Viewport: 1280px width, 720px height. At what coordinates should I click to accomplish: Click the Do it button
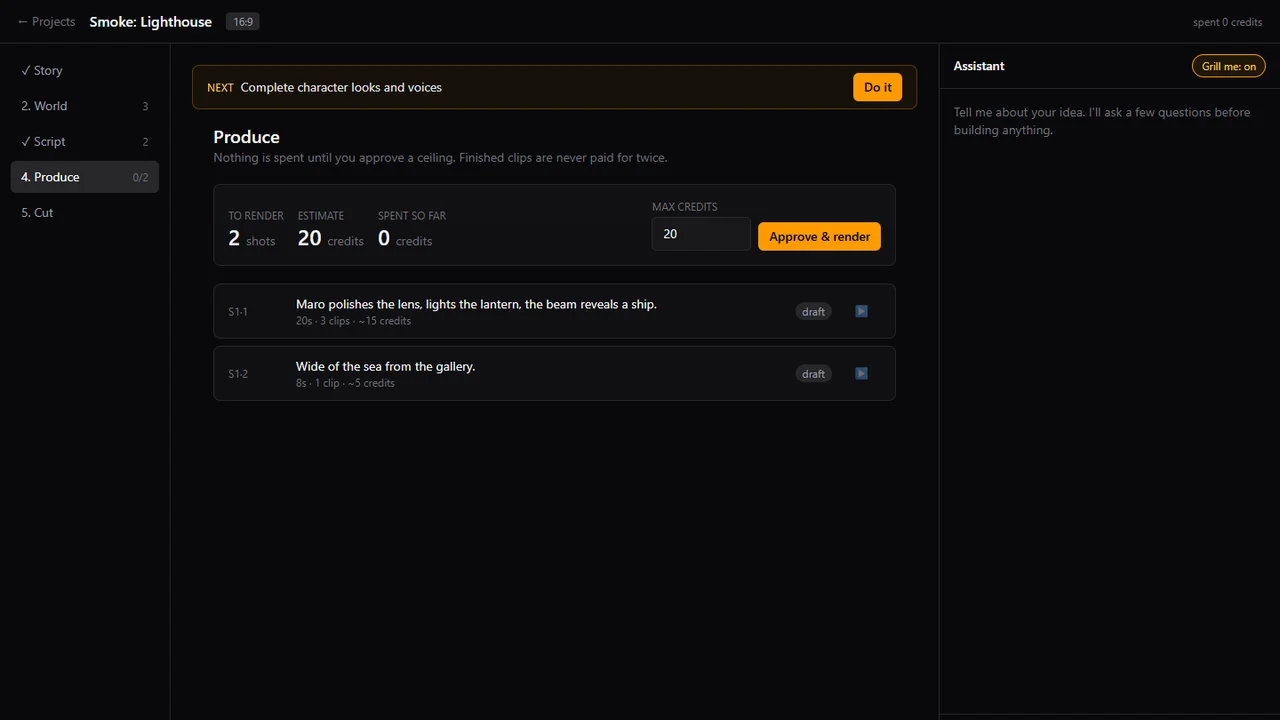point(878,87)
